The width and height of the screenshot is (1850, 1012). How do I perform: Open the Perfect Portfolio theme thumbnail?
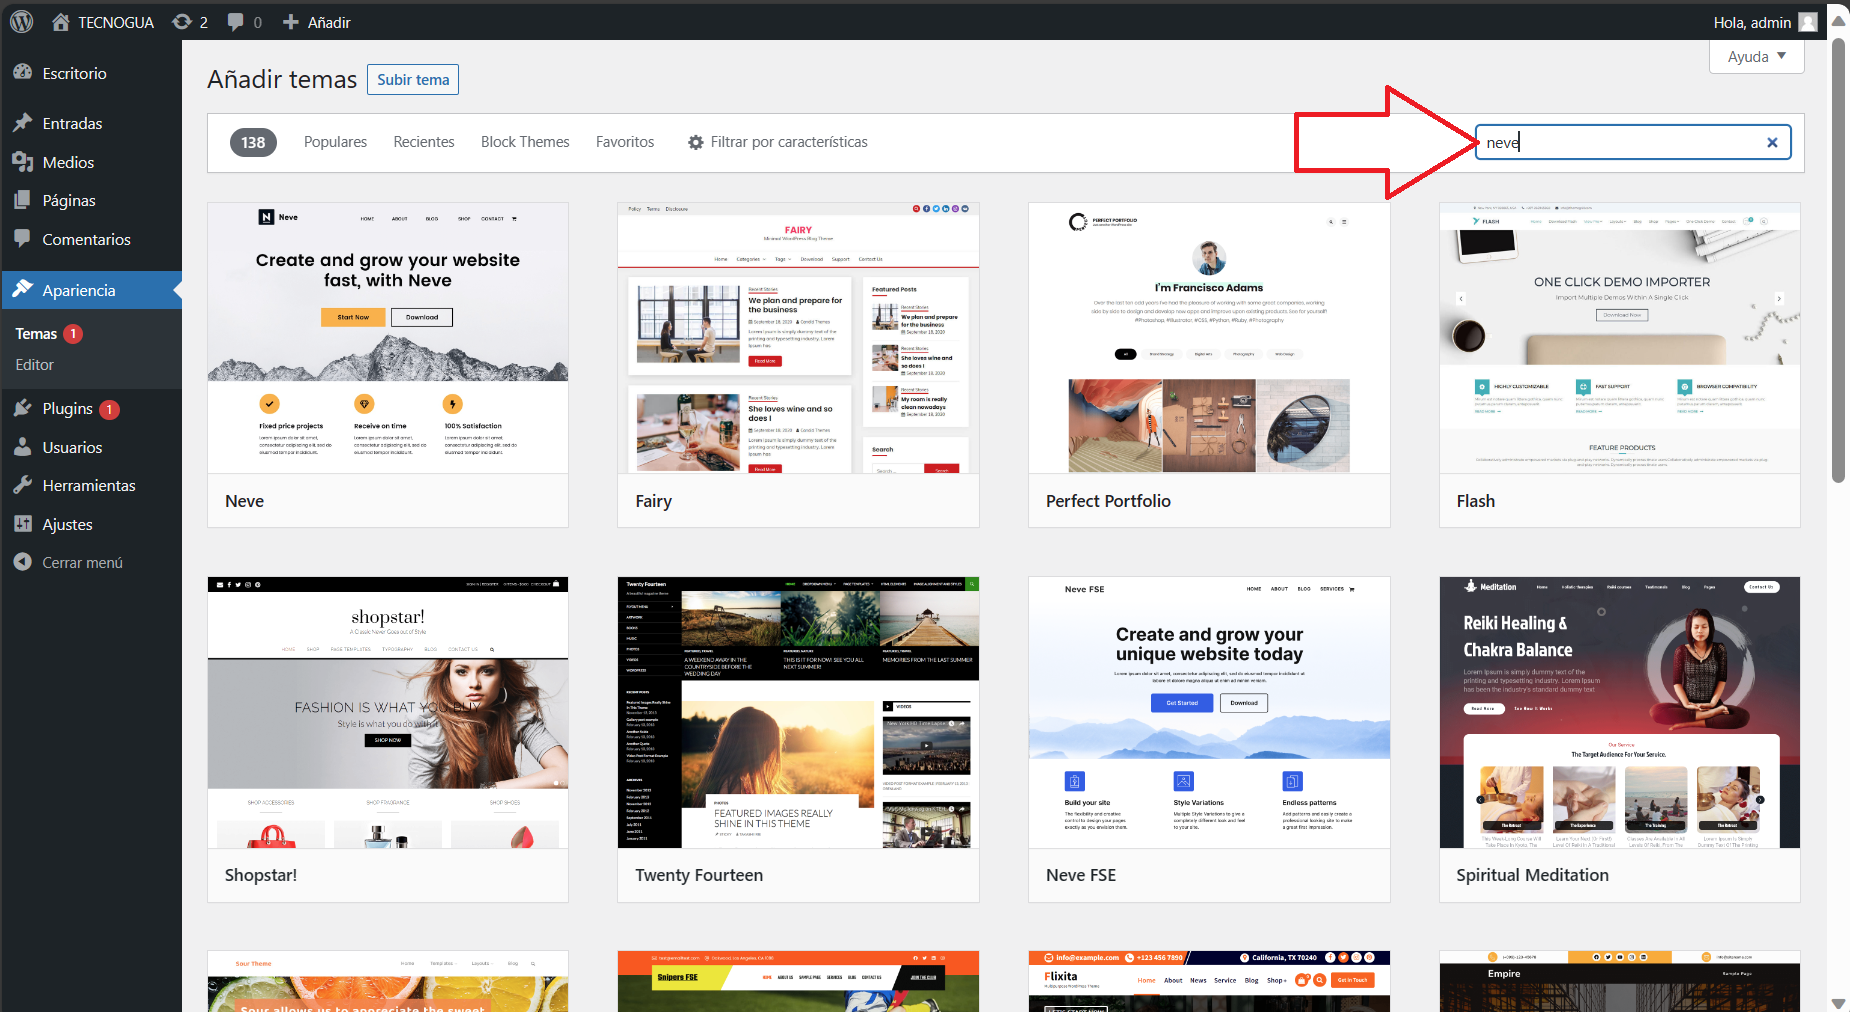coord(1209,338)
